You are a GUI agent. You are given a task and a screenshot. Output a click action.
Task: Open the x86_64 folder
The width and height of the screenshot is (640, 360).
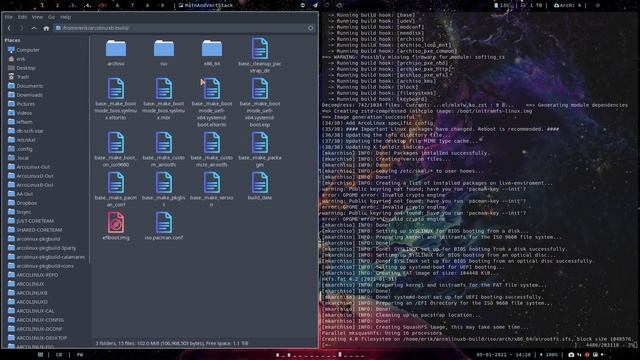(212, 53)
